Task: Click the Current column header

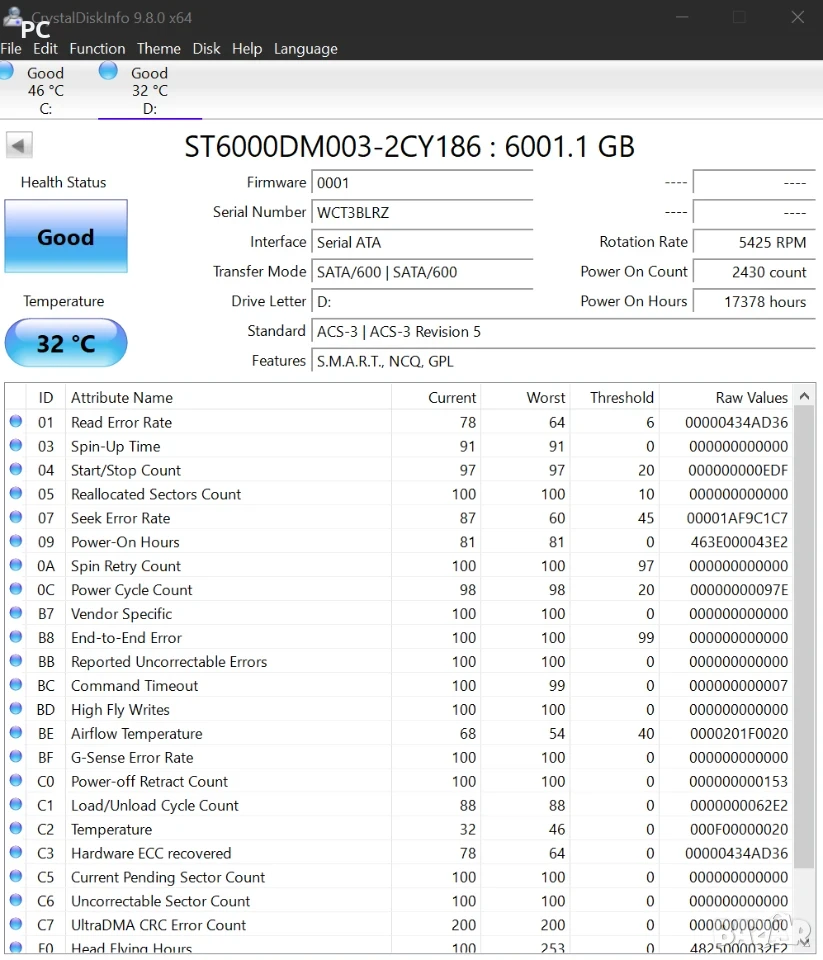Action: click(x=436, y=398)
